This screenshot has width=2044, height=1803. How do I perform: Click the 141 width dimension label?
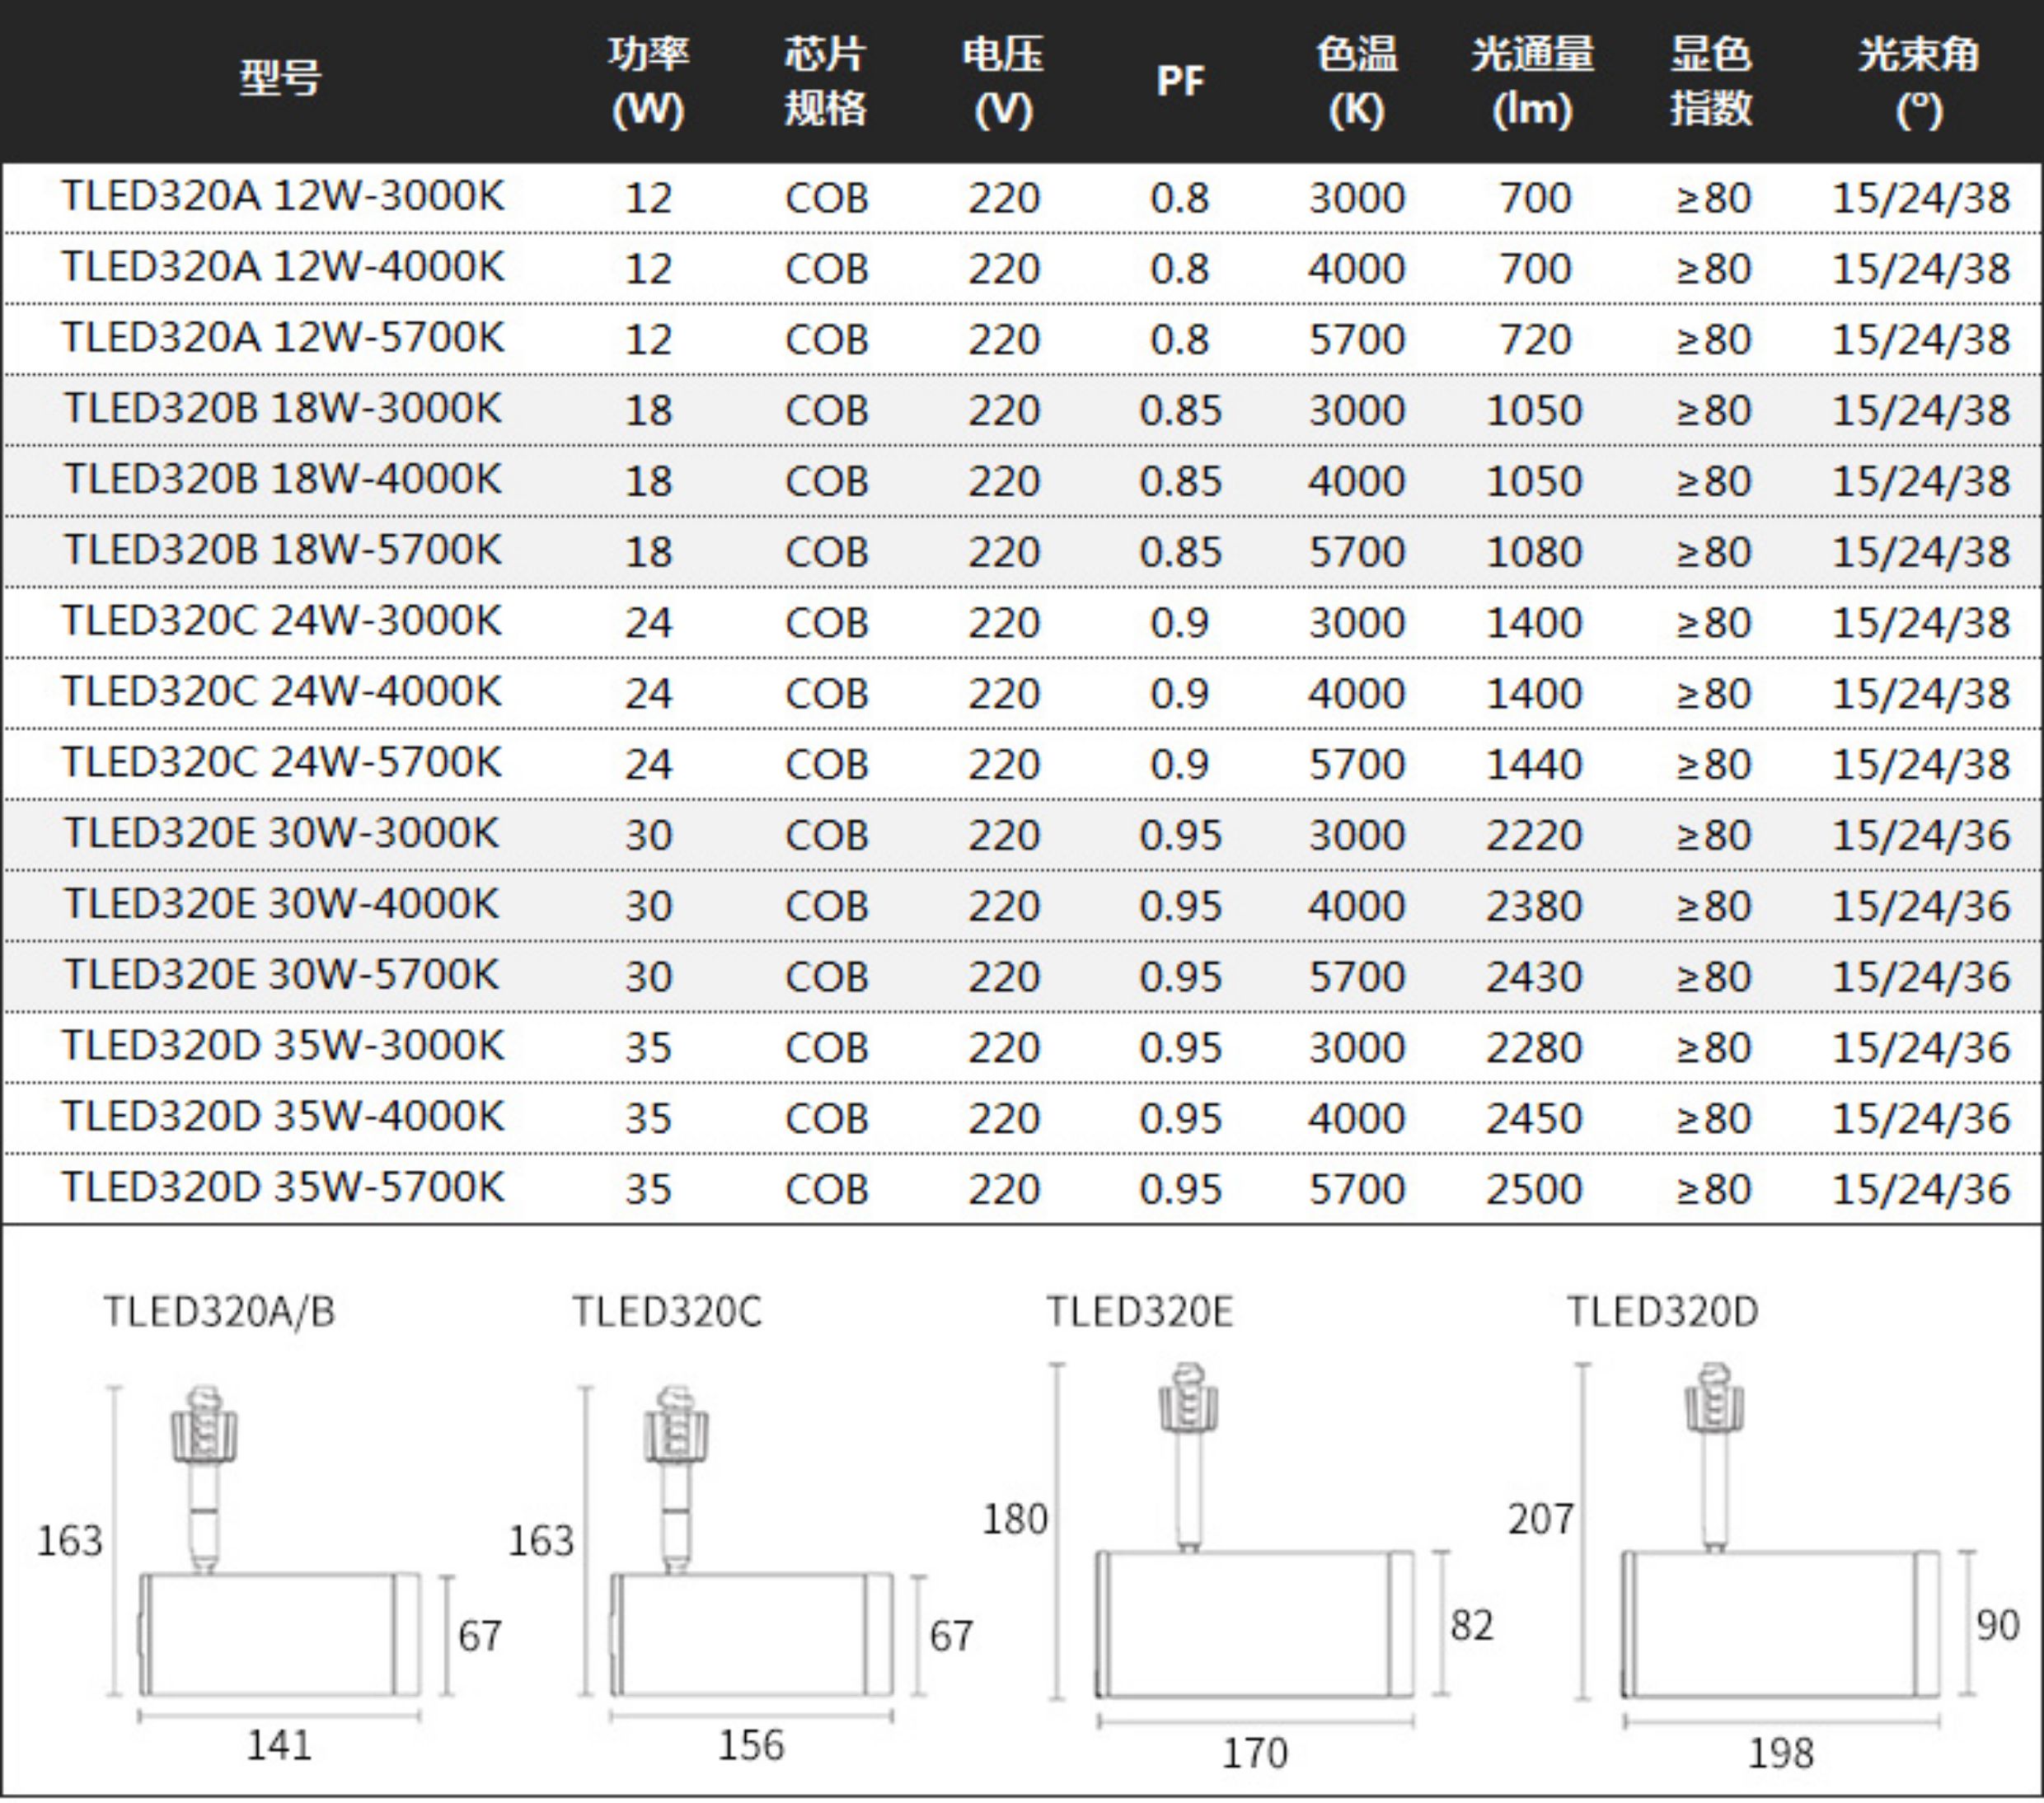pos(279,1745)
